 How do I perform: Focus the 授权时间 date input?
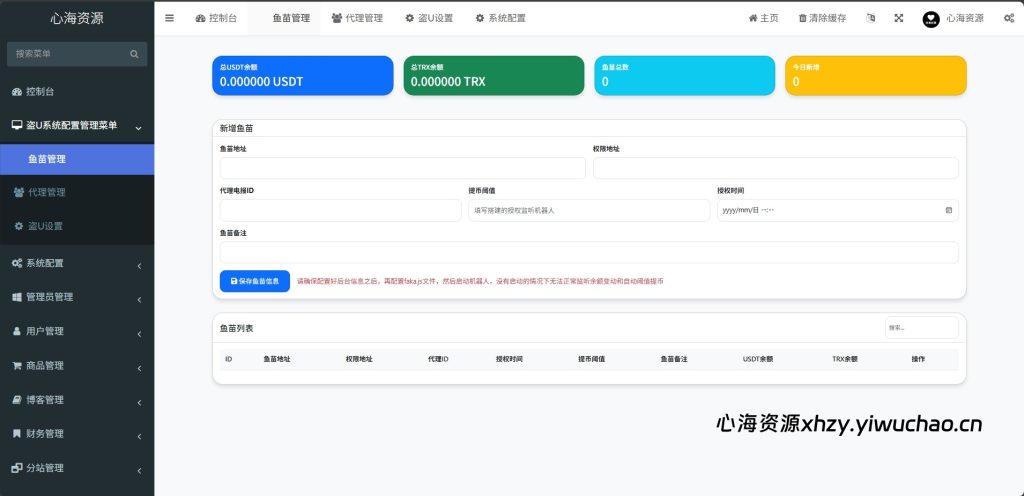838,211
